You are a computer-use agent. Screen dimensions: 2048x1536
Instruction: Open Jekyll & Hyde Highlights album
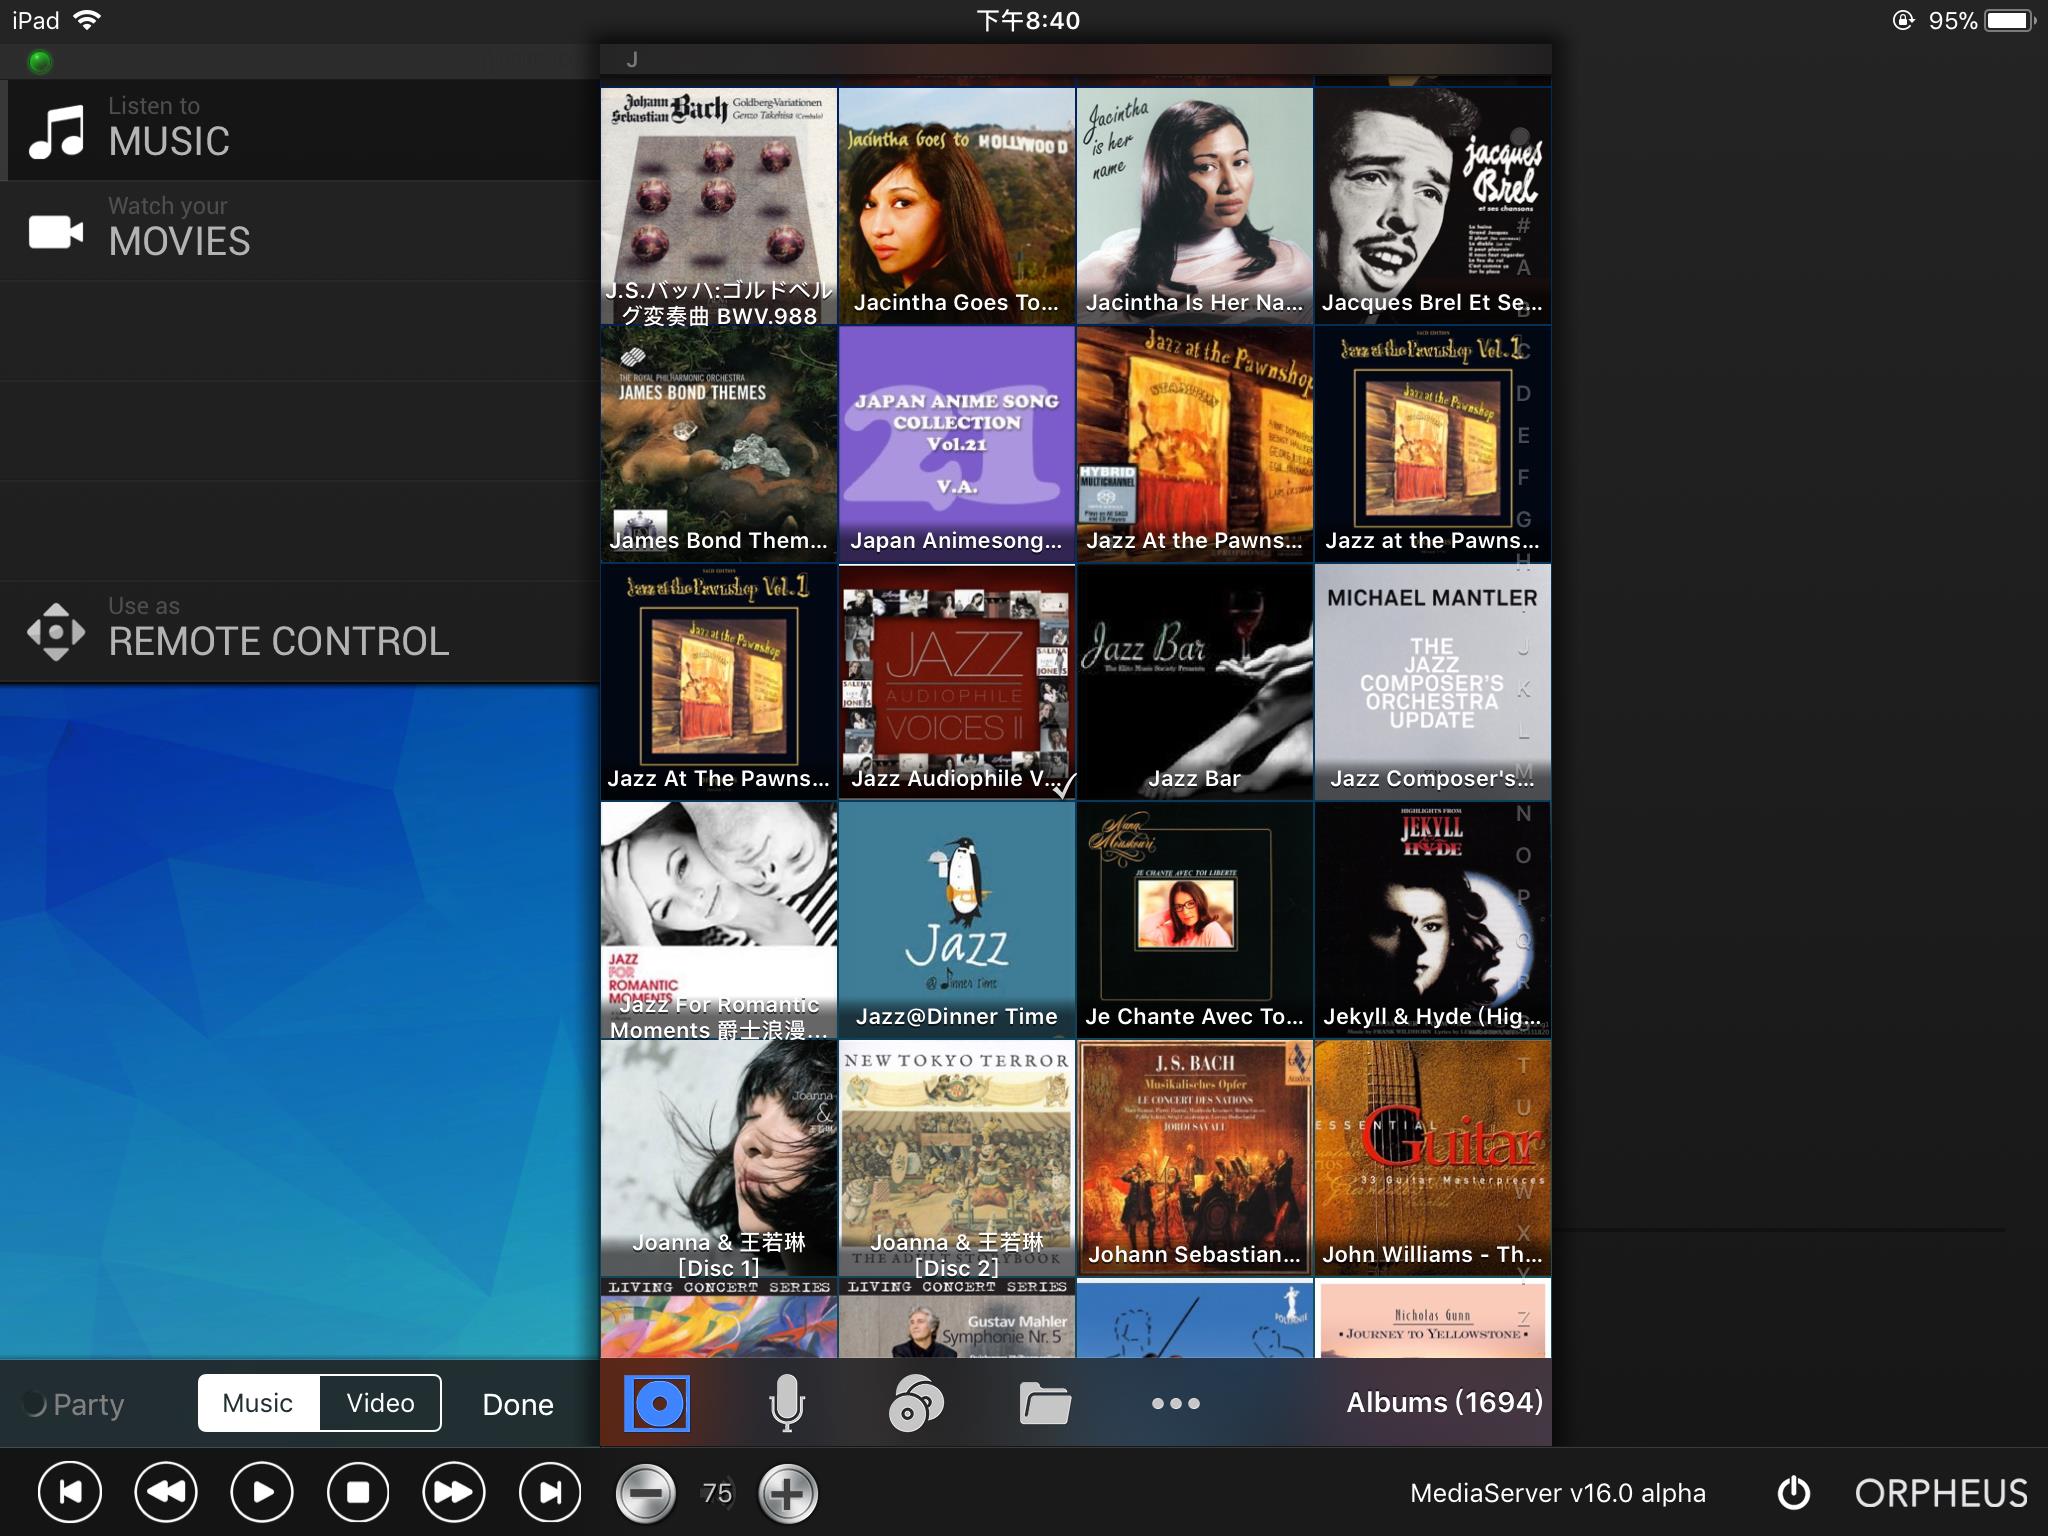tap(1433, 920)
